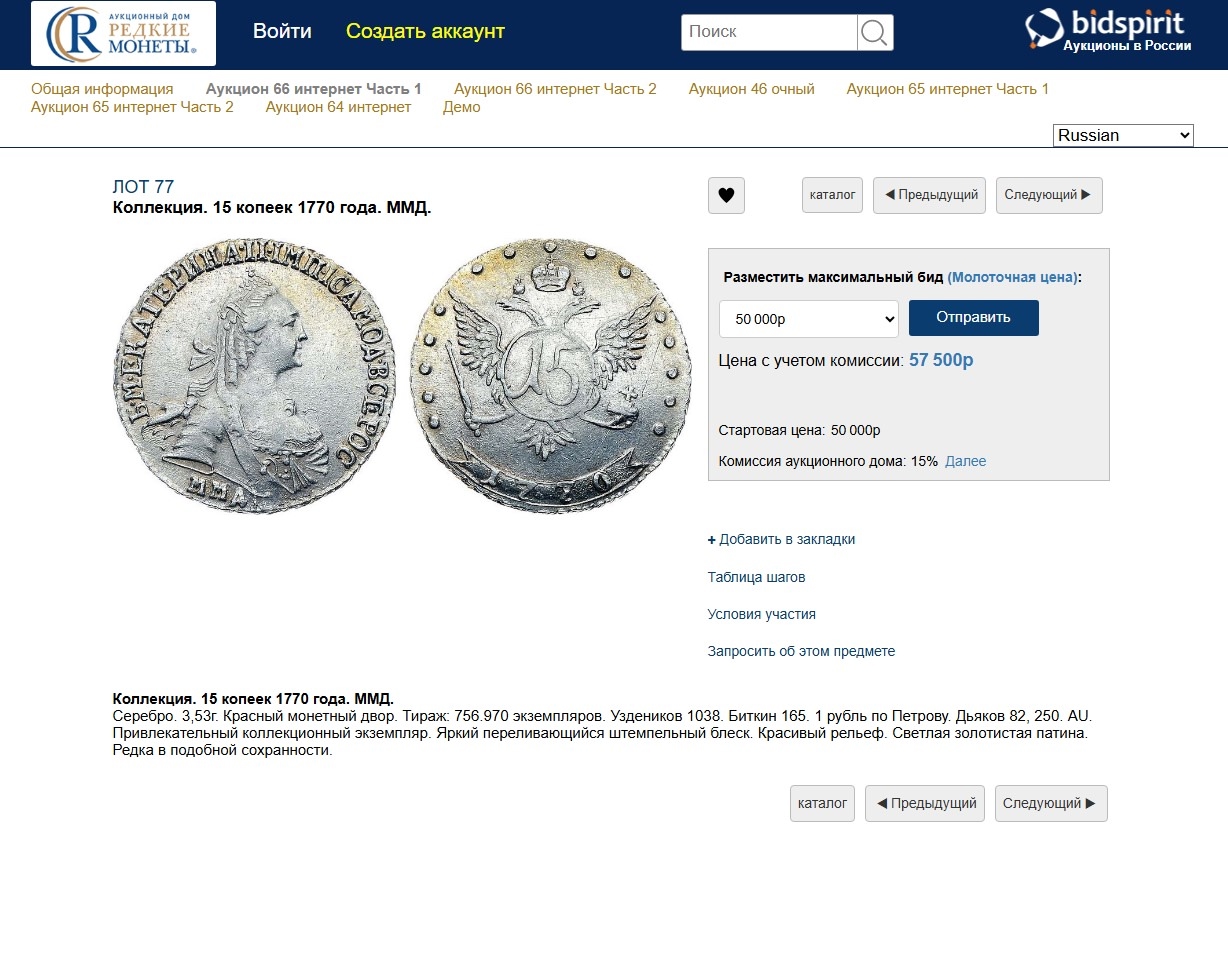The image size is (1228, 965).
Task: Open the Таблица шагов link
Action: tap(756, 577)
